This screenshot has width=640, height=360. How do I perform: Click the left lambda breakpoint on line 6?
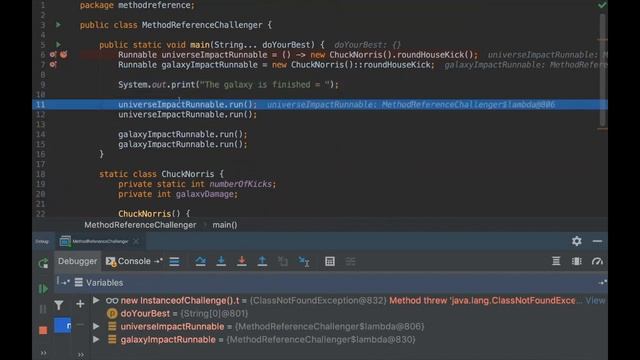tap(53, 54)
